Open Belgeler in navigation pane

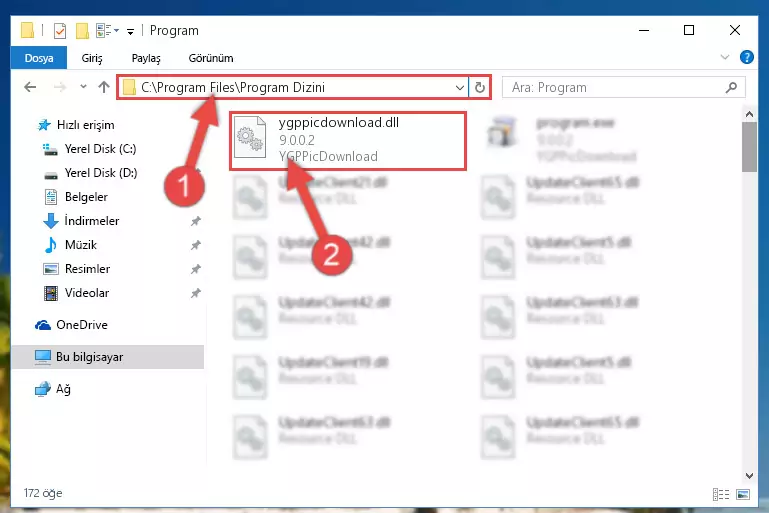click(x=76, y=197)
